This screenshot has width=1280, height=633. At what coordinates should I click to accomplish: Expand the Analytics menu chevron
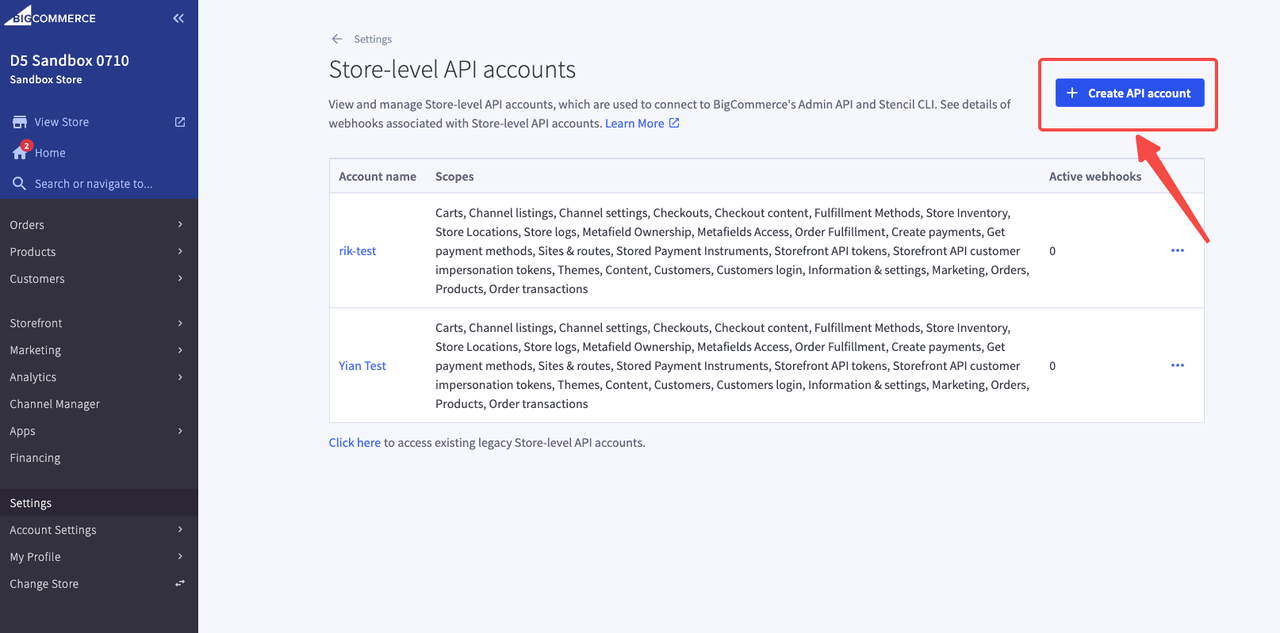point(180,377)
